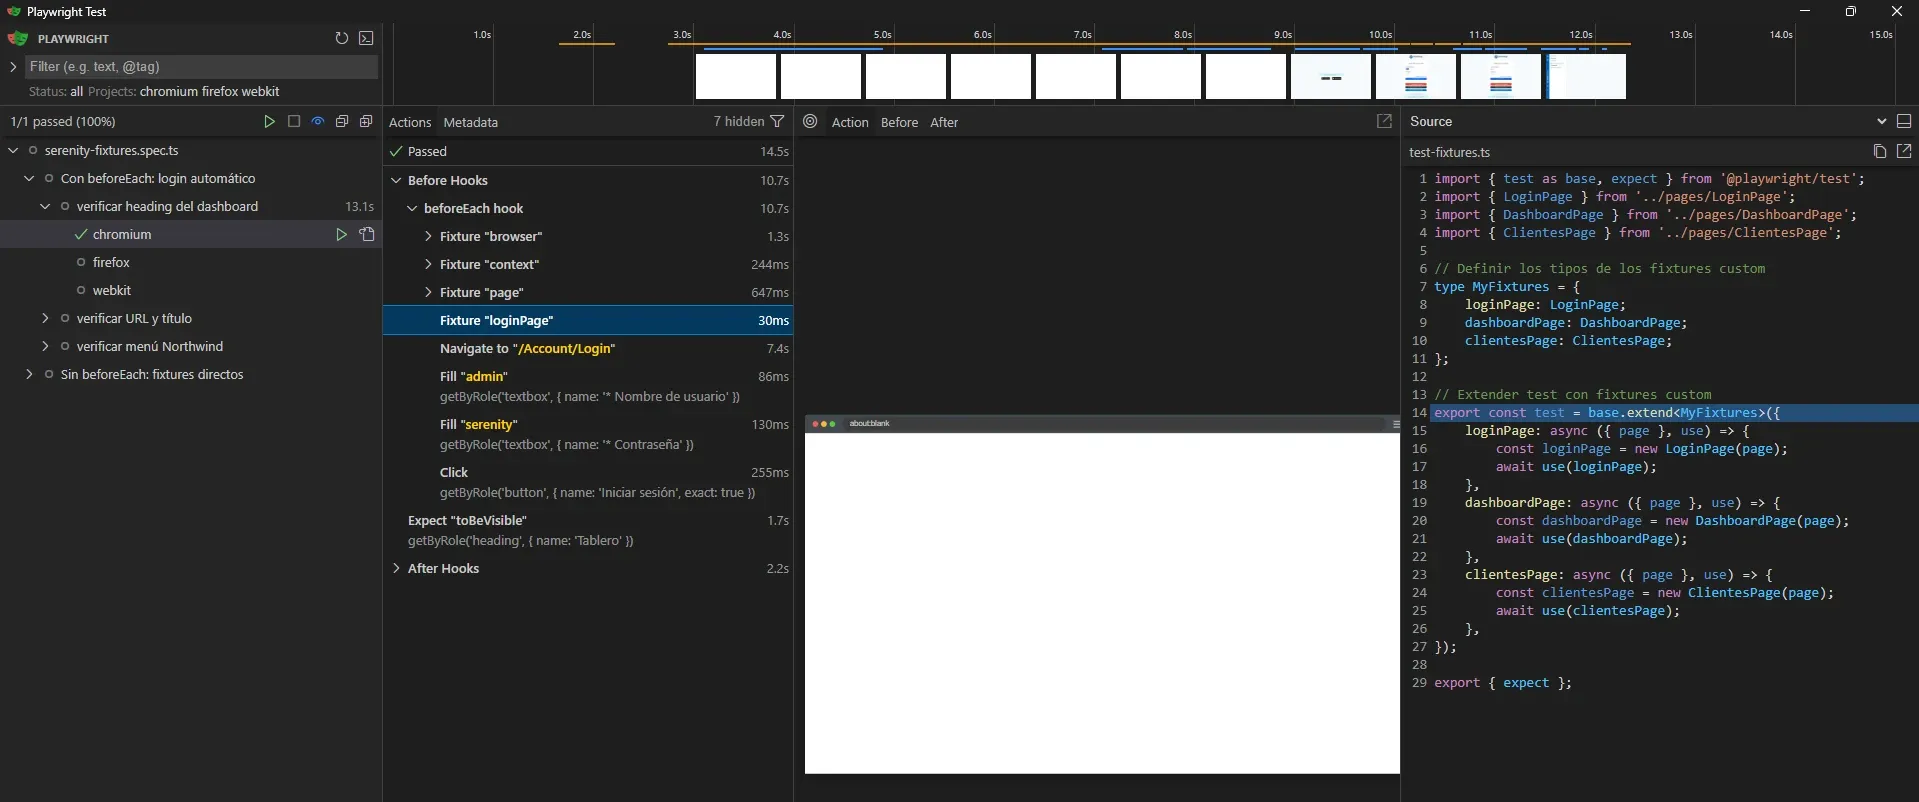Select the After snapshot tab
Image resolution: width=1919 pixels, height=802 pixels.
click(x=944, y=122)
